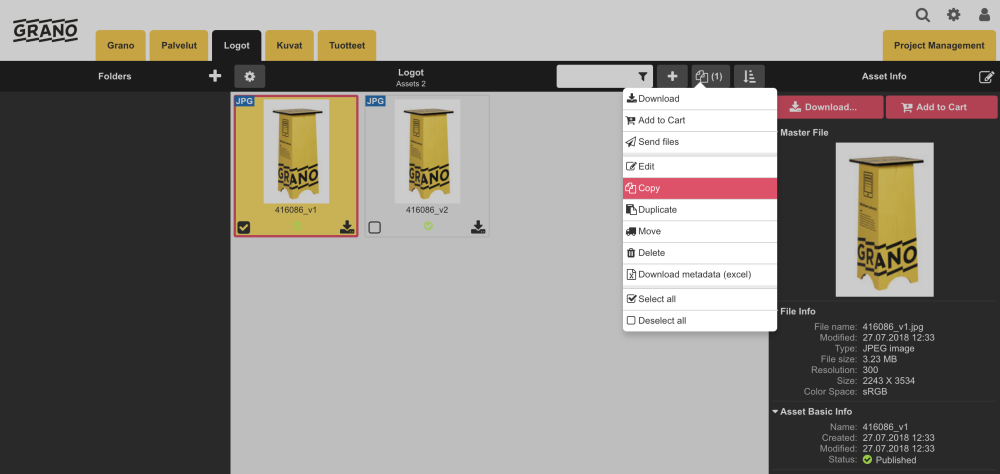The image size is (1000, 474).
Task: Click the Grano logo
Action: [x=46, y=31]
